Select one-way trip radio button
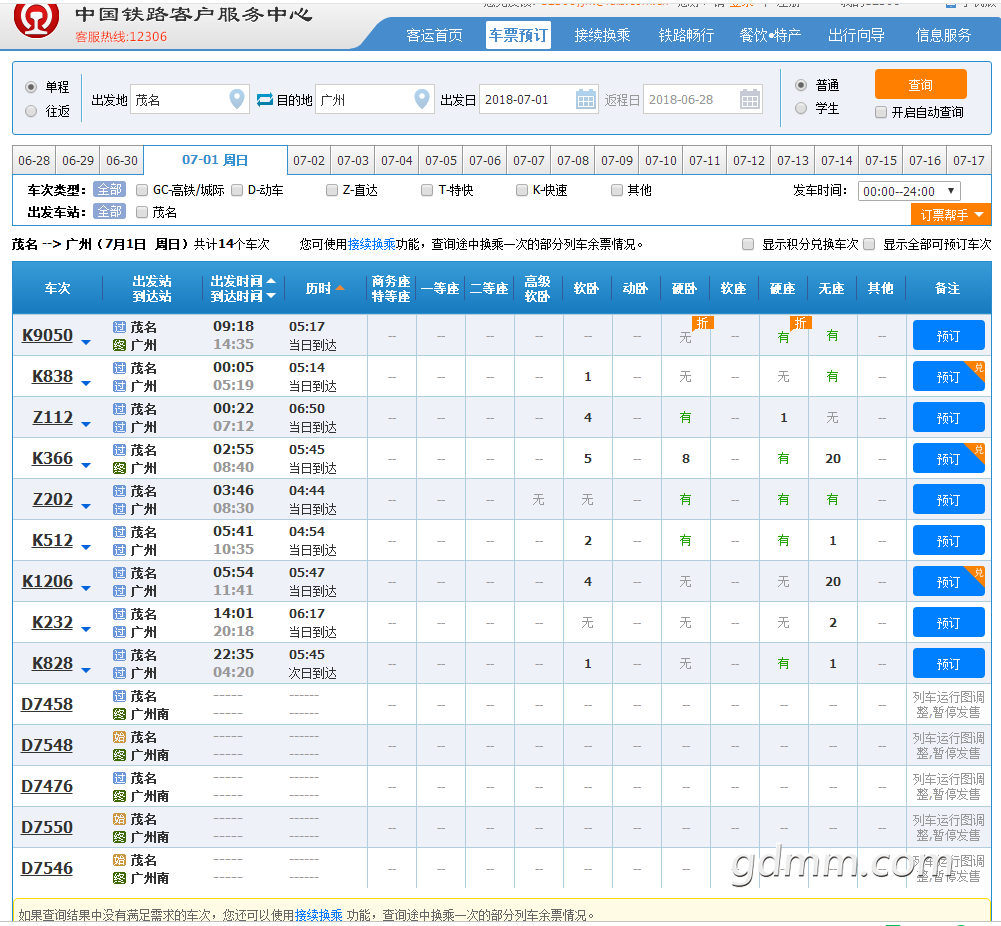Viewport: 1001px width, 926px height. point(31,87)
